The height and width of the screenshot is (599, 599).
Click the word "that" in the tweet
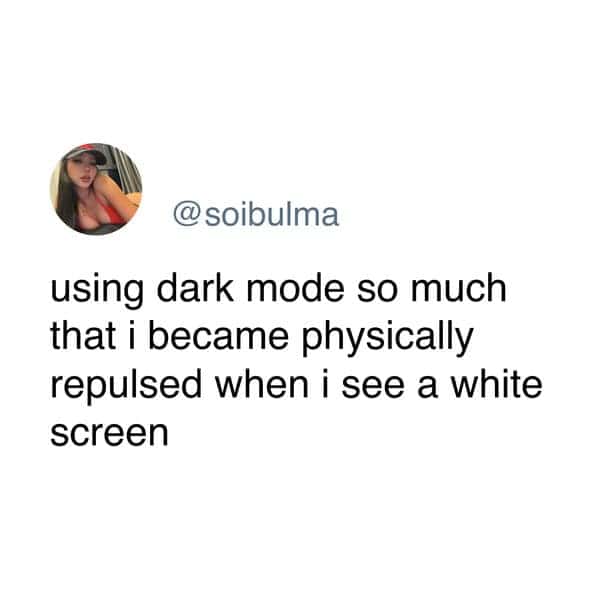83,336
